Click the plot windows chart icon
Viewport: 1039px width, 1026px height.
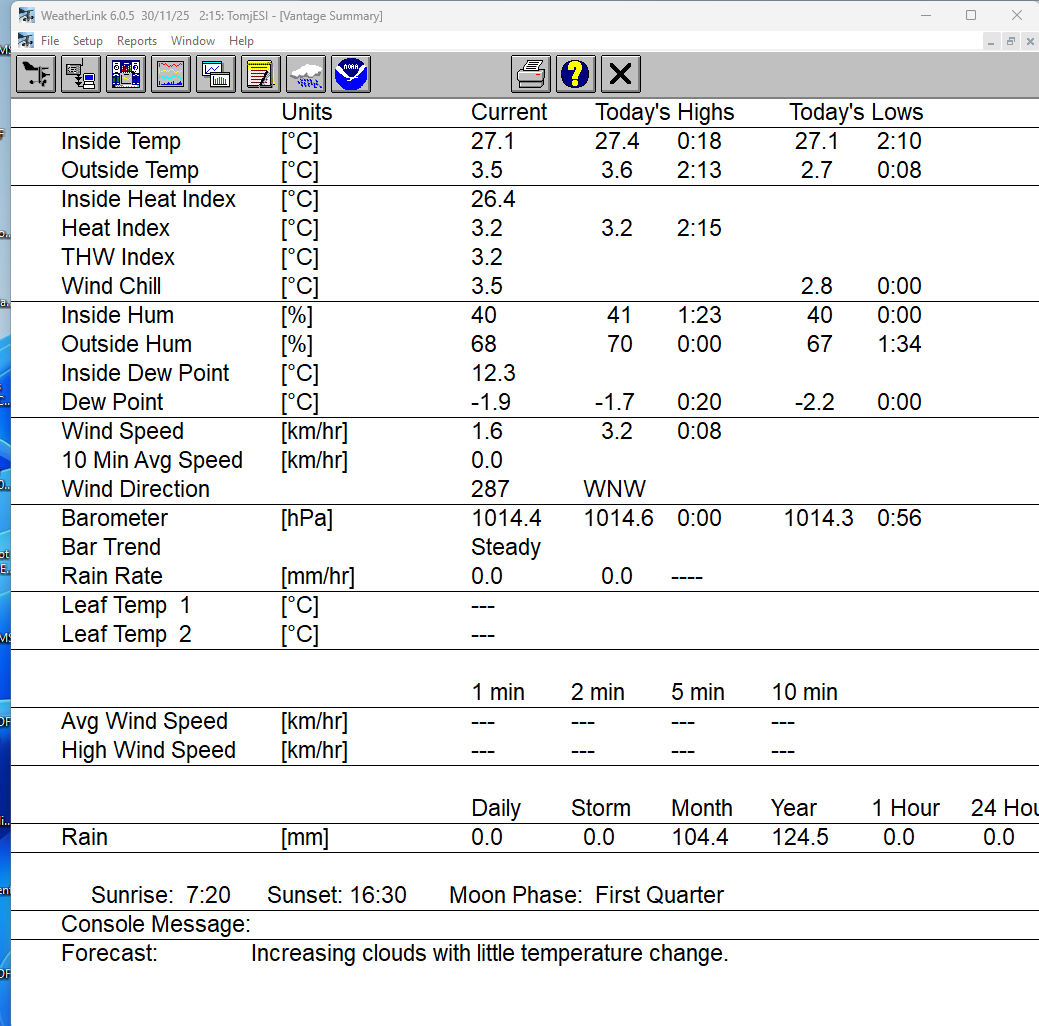pyautogui.click(x=216, y=74)
